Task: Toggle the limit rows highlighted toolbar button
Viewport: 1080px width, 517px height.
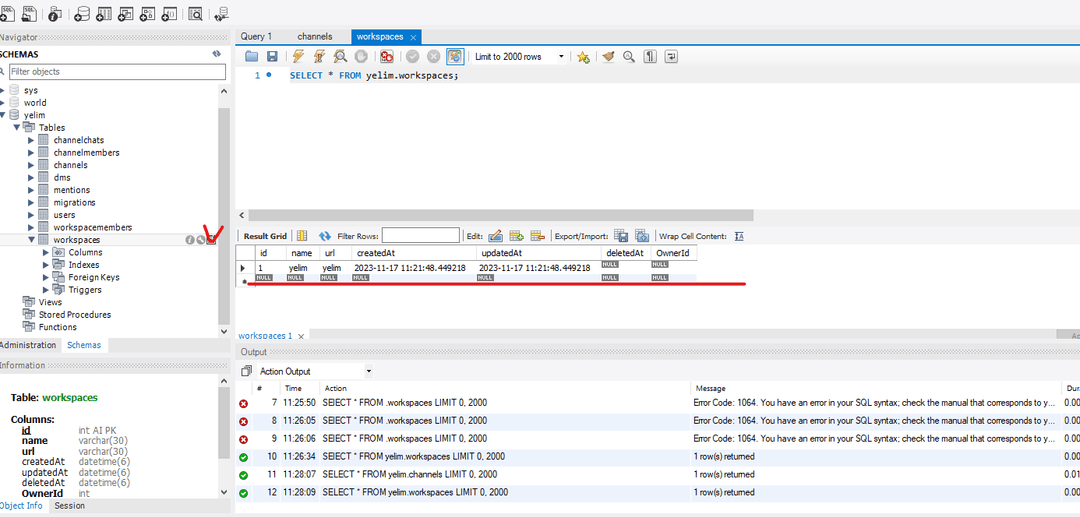Action: [455, 56]
